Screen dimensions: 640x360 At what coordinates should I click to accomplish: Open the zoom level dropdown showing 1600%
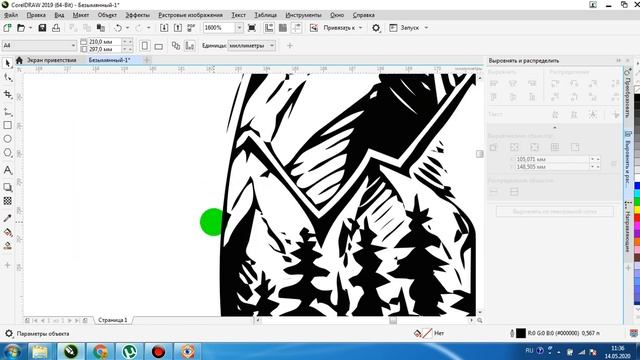coord(239,28)
